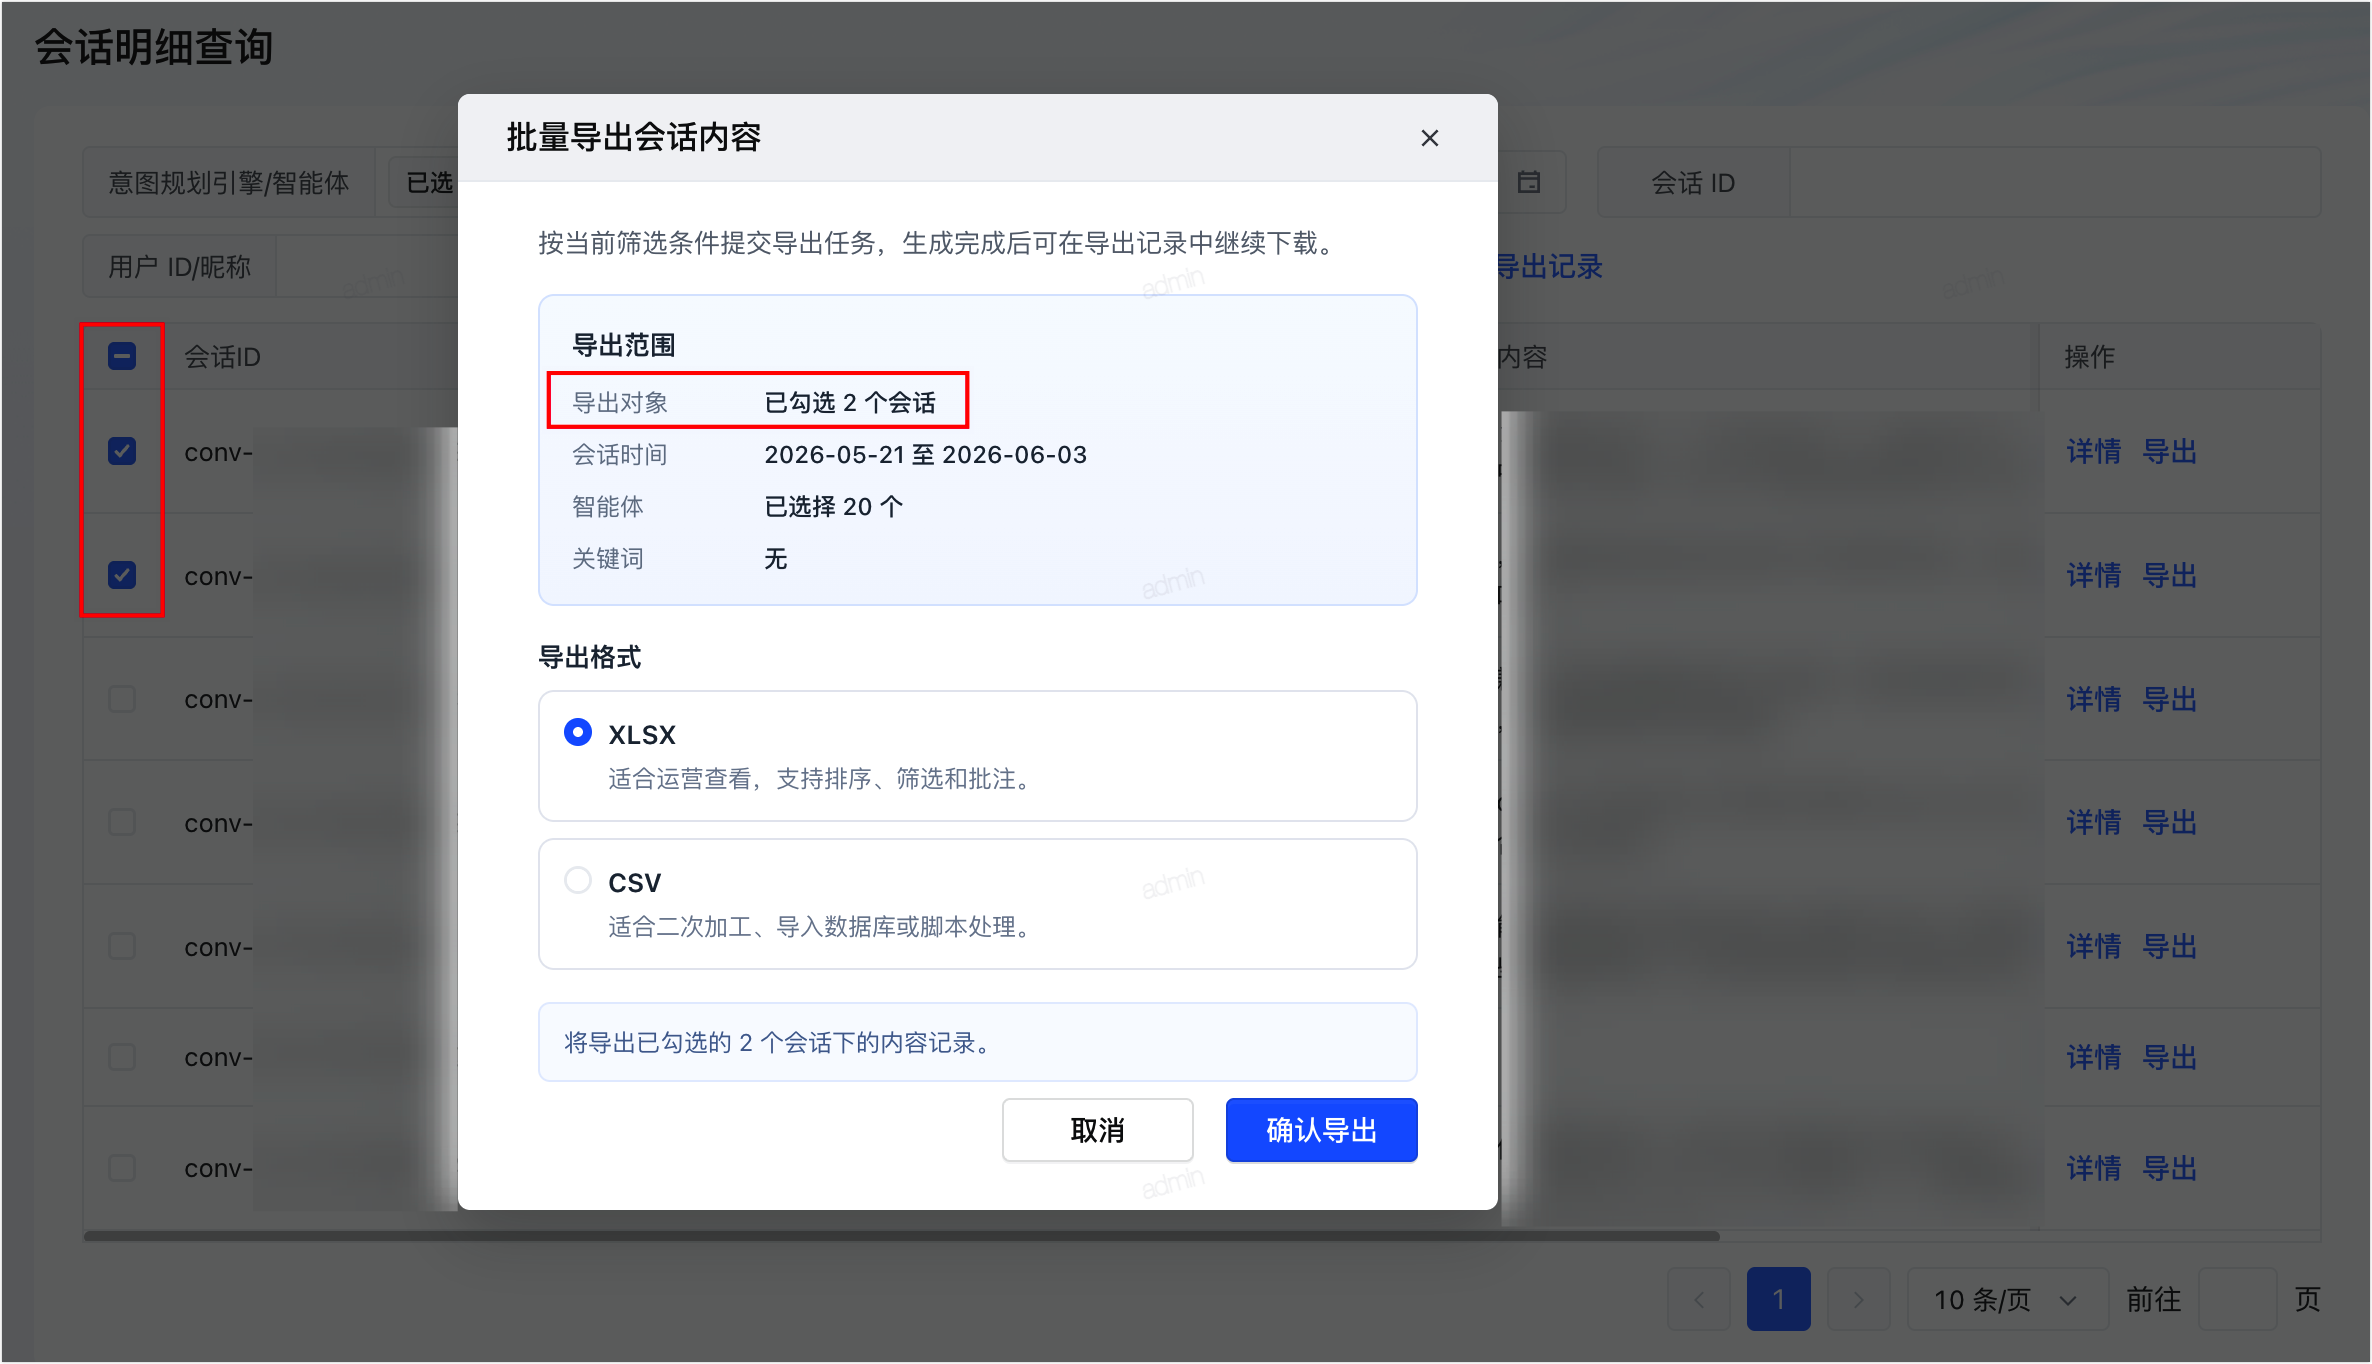The width and height of the screenshot is (2372, 1364).
Task: Click the 取消 button
Action: [1097, 1130]
